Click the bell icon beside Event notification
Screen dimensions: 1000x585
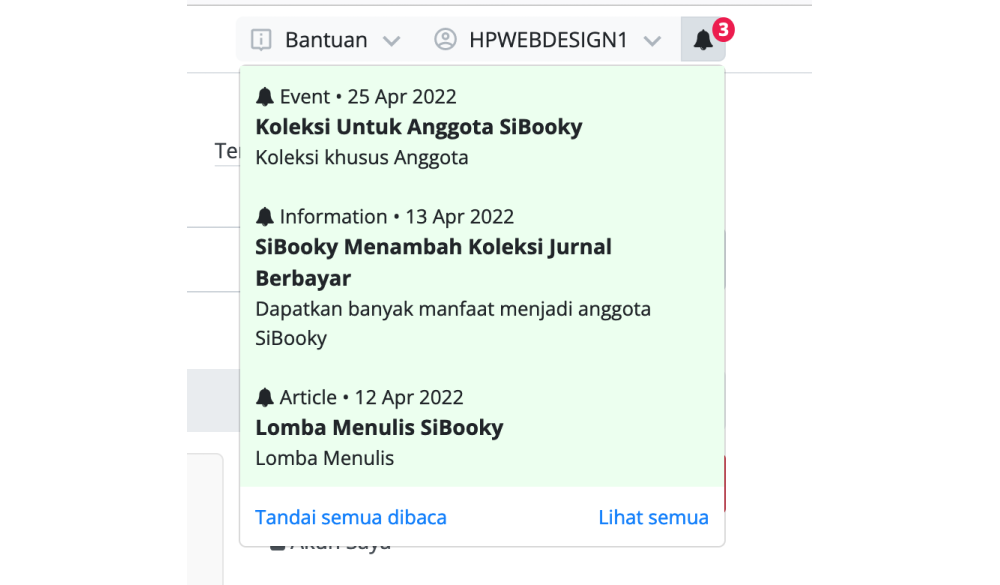[265, 97]
